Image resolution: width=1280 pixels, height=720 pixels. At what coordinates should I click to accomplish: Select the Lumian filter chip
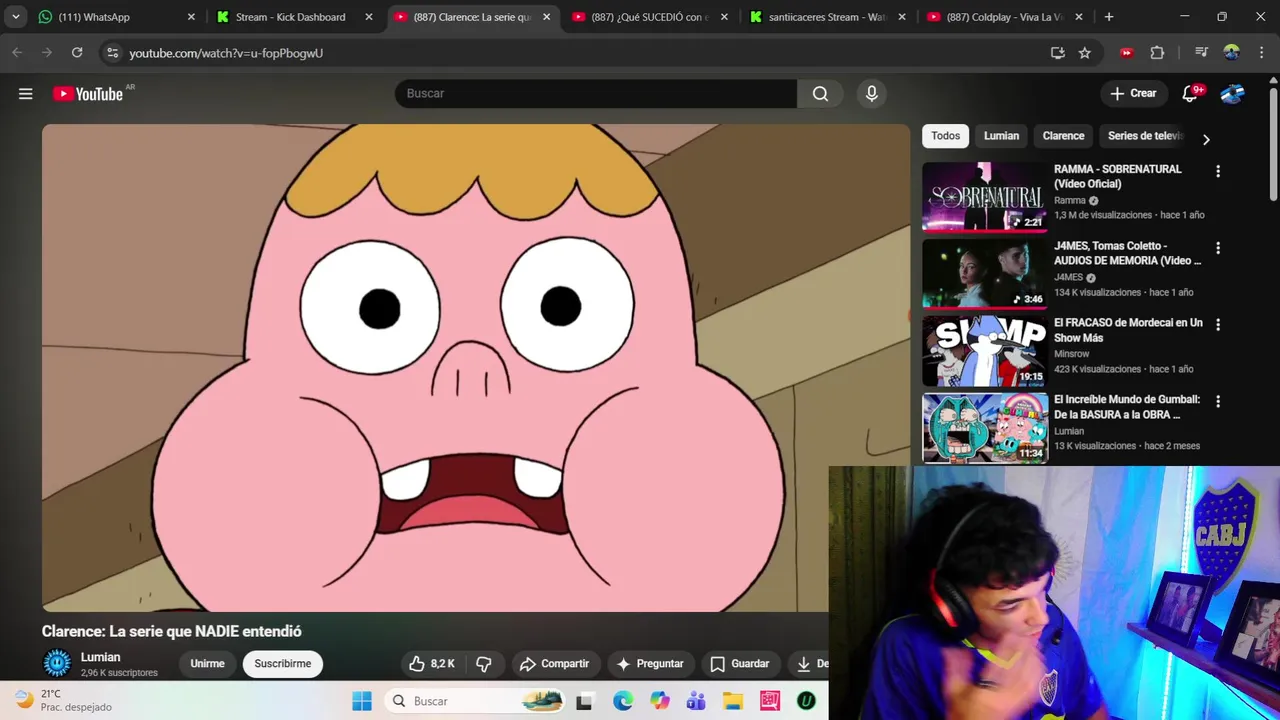(1001, 136)
